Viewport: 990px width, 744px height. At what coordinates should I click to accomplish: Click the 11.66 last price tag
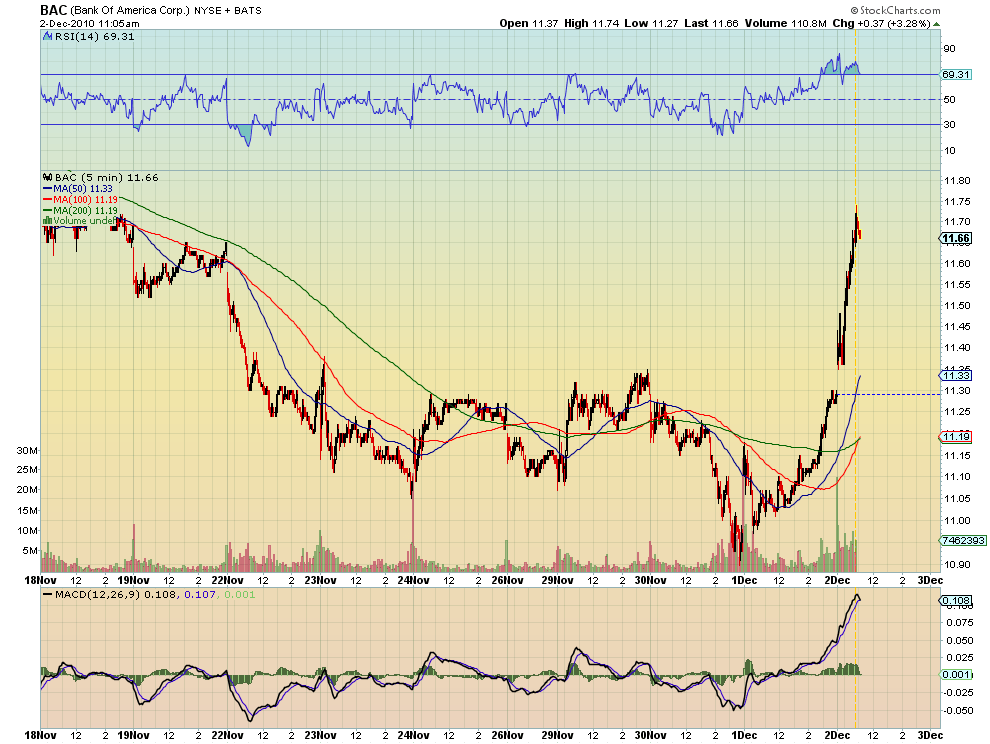point(956,238)
